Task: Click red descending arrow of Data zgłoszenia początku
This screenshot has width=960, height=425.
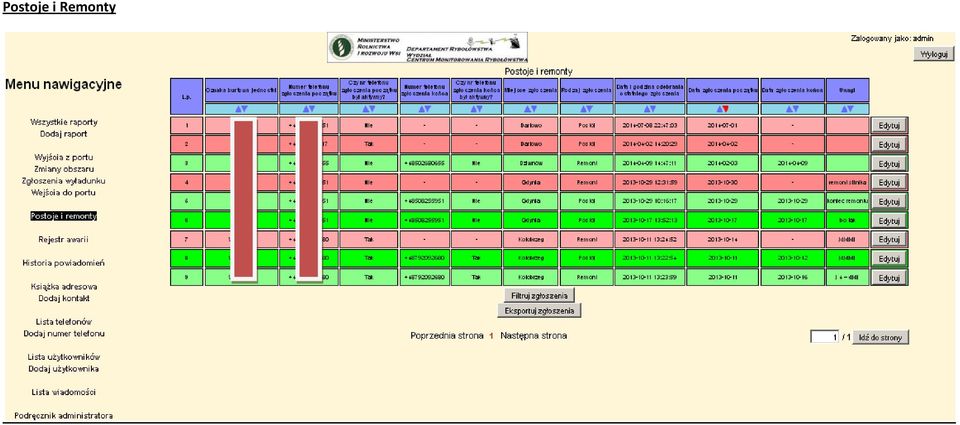Action: (726, 109)
